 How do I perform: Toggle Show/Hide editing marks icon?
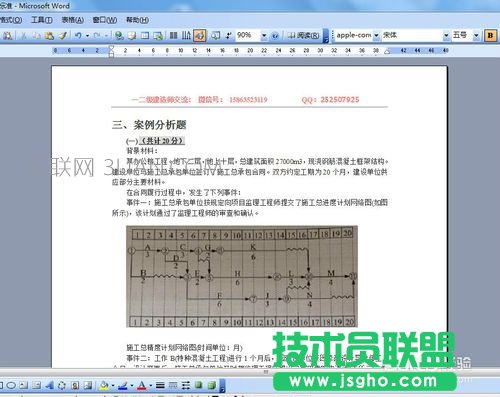(229, 35)
